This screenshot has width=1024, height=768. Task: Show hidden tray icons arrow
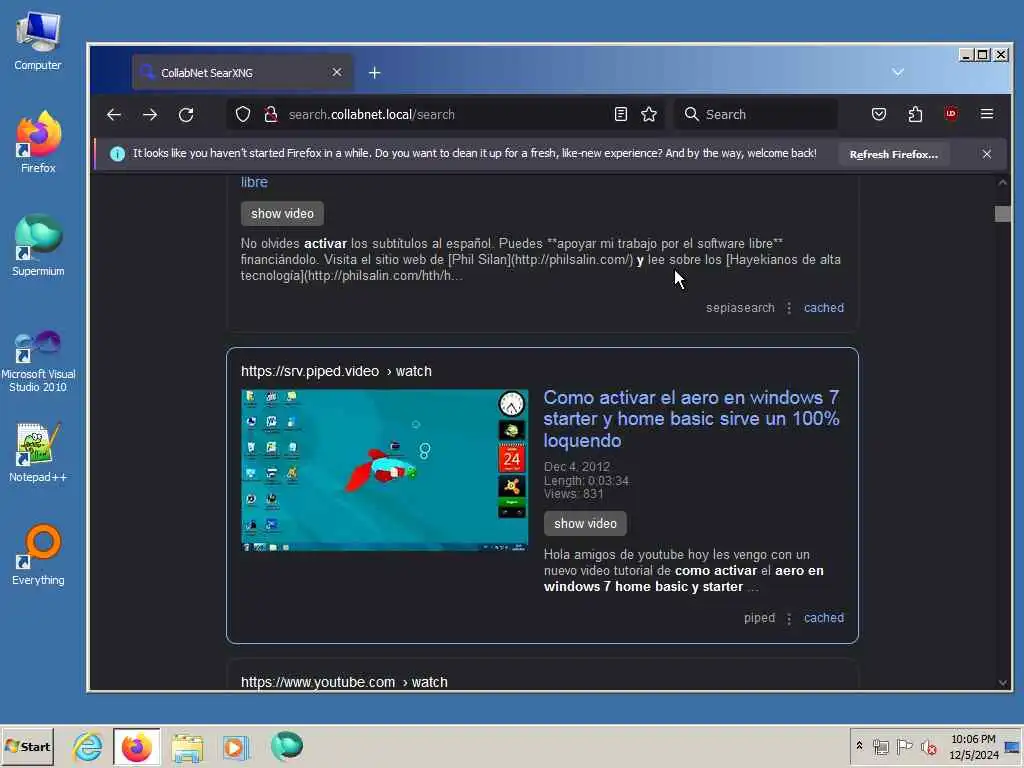click(x=859, y=746)
